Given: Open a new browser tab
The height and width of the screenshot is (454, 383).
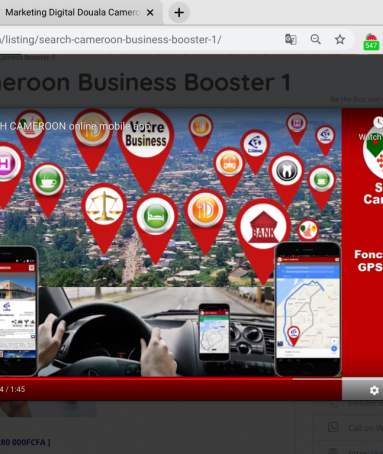Looking at the screenshot, I should click(x=179, y=13).
